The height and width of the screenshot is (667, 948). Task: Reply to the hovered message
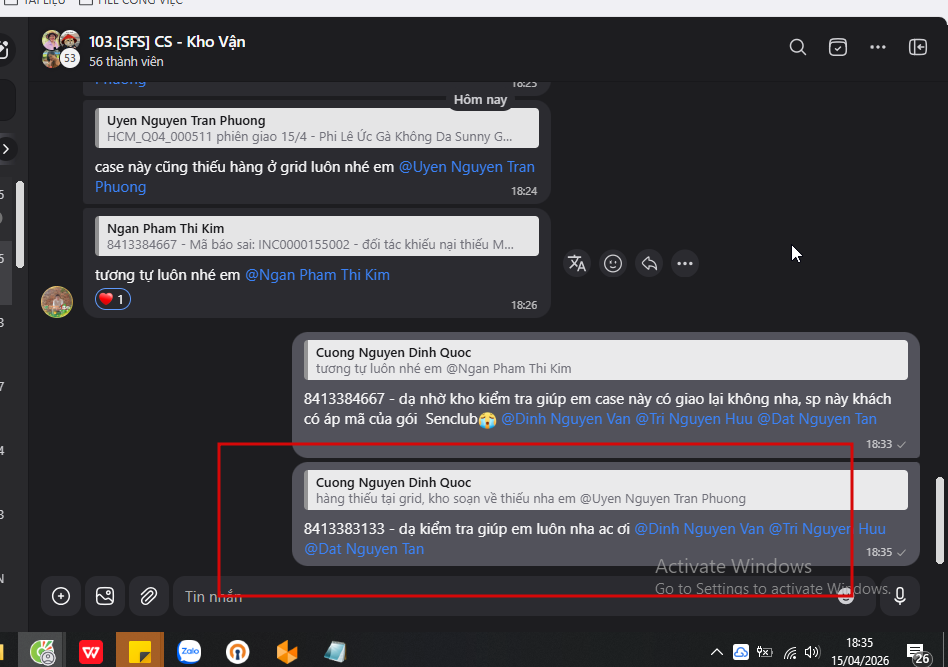tap(649, 264)
